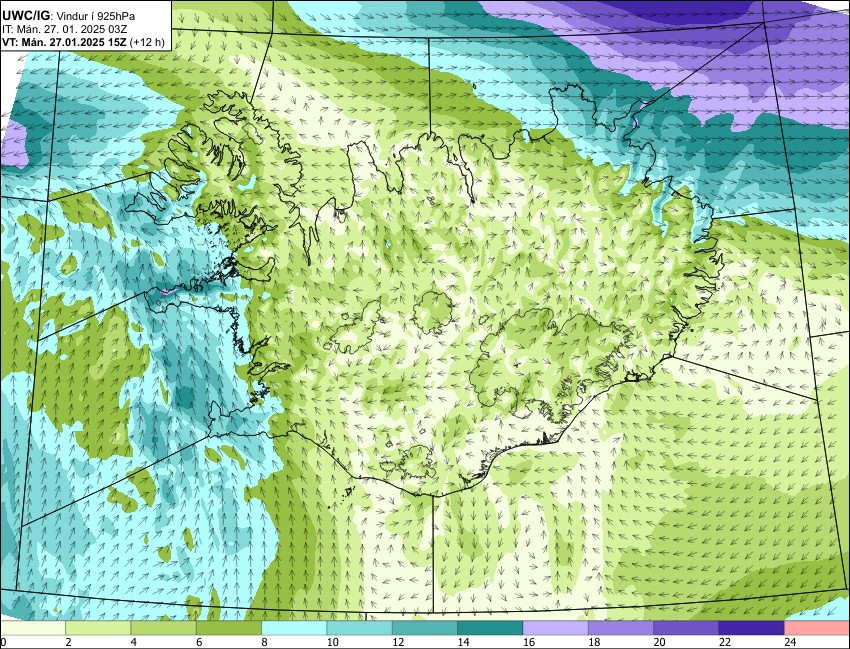Click the legend scale label '2'
Screen dimensions: 850x649
coord(68,642)
